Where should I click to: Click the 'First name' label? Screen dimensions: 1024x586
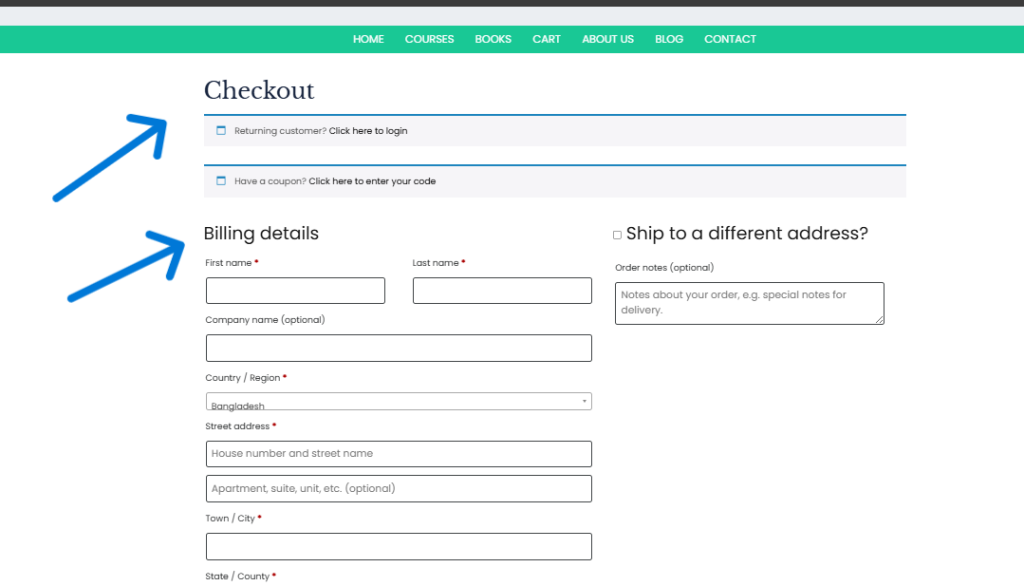point(229,263)
